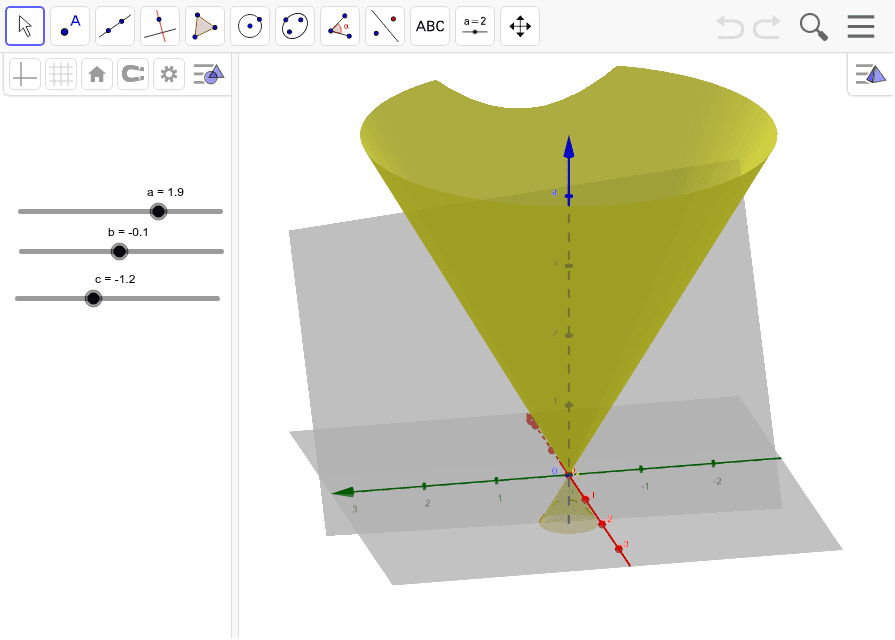895x640 pixels.
Task: Open the search magnifier
Action: (x=813, y=27)
